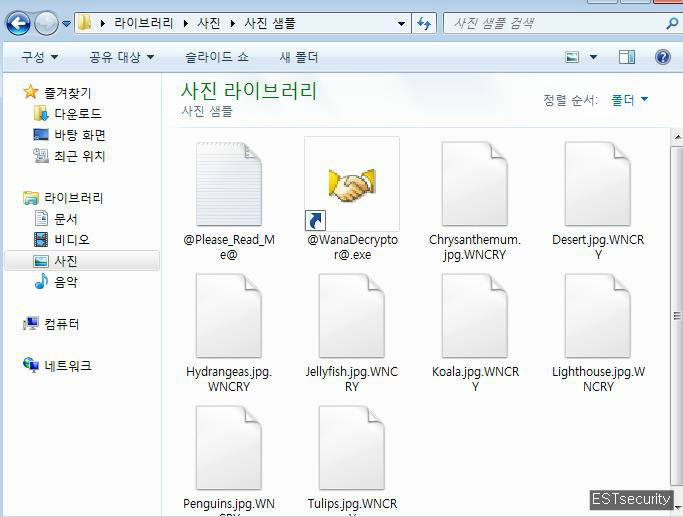Select 컴퓨터 in the navigation pane
Viewport: 683px width, 517px height.
tap(62, 324)
